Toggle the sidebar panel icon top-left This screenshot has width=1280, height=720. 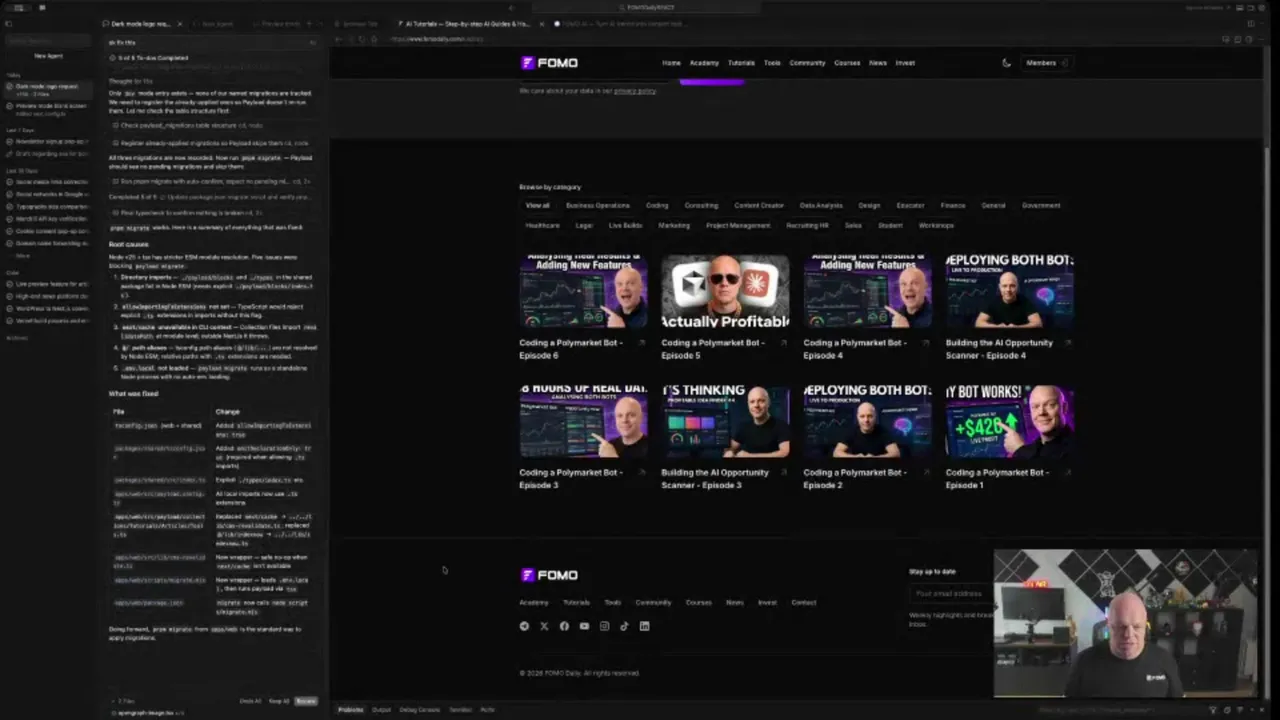tap(9, 23)
